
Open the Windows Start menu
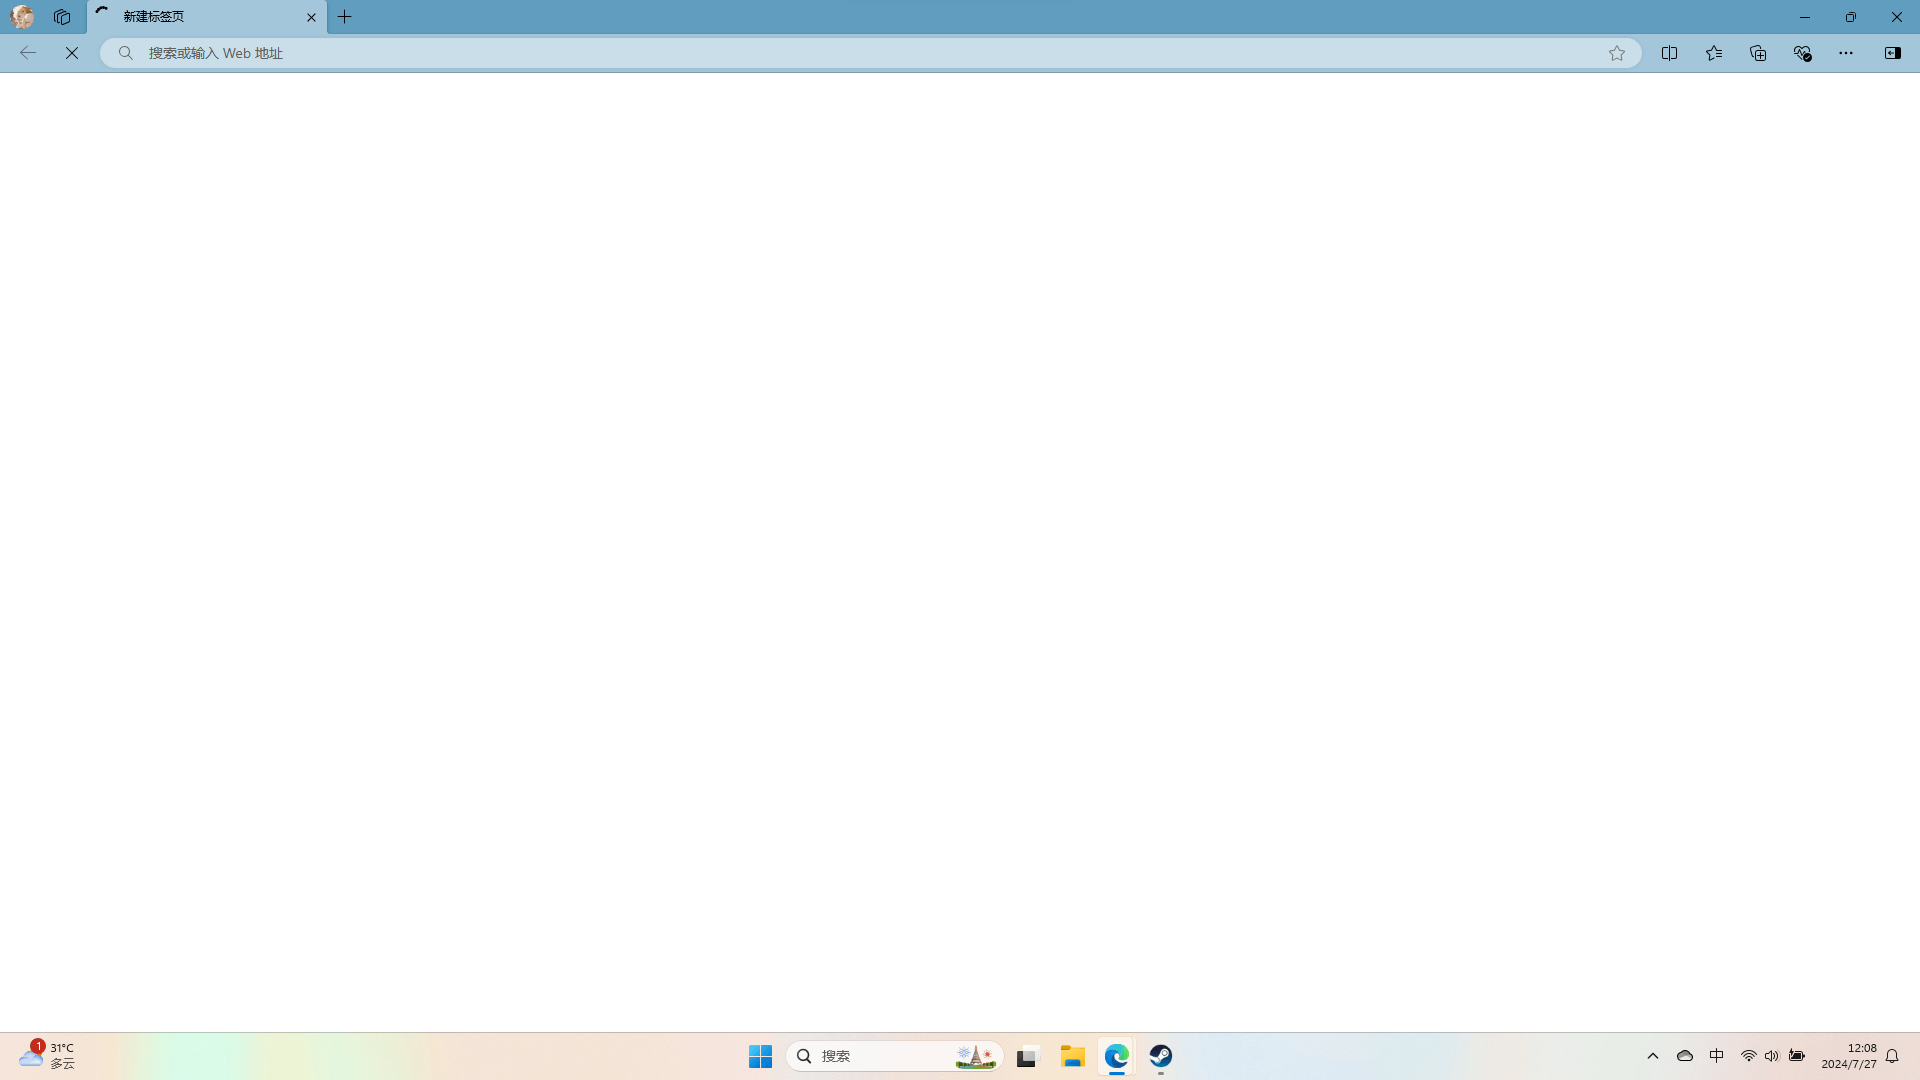click(760, 1056)
